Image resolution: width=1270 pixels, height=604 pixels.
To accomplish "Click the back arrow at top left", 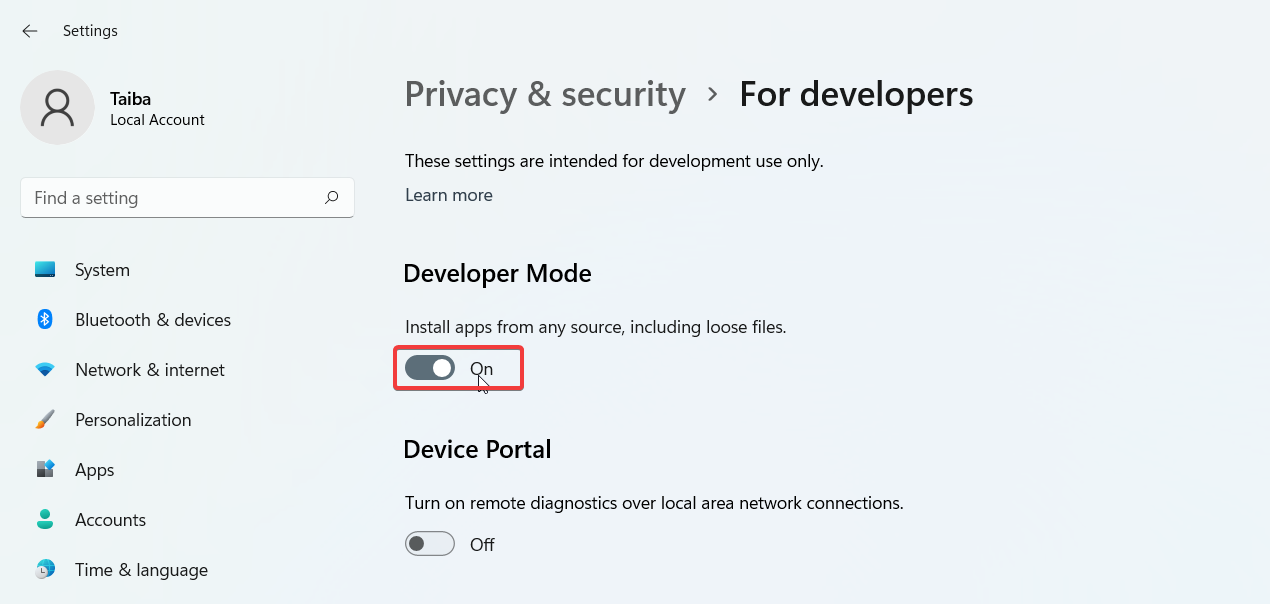I will (29, 31).
